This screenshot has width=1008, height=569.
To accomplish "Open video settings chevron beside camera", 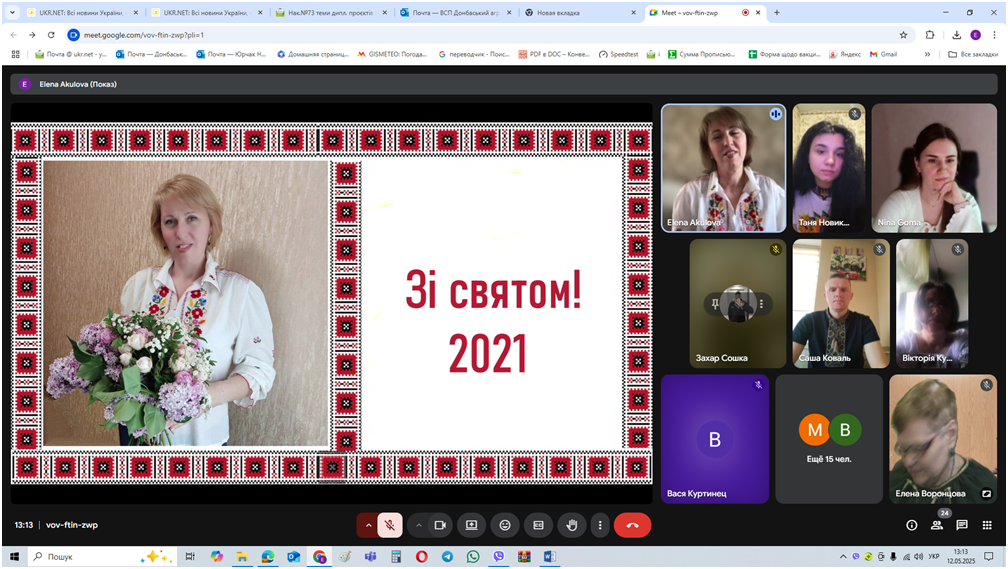I will point(418,525).
